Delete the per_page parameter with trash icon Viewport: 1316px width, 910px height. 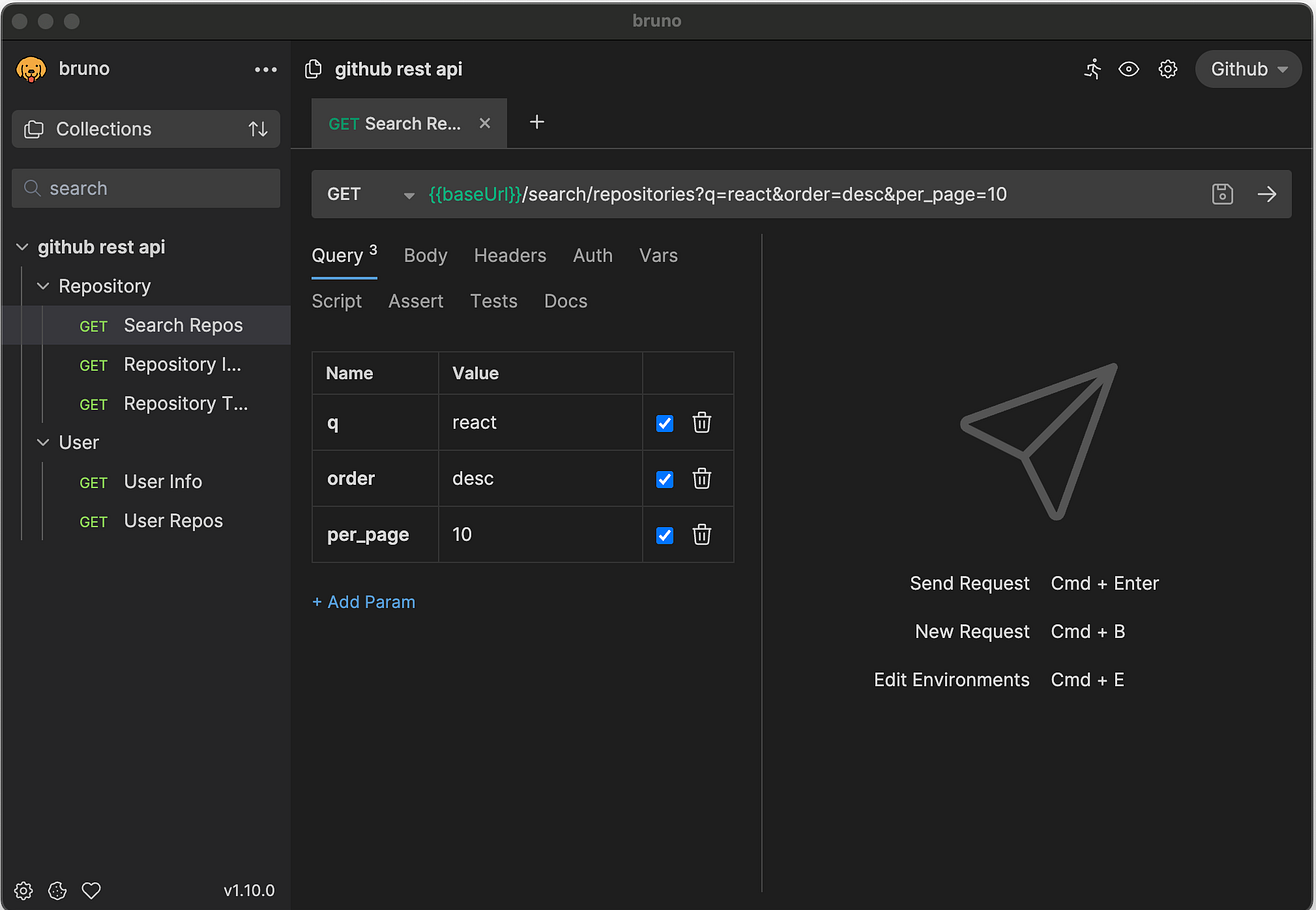pos(702,535)
